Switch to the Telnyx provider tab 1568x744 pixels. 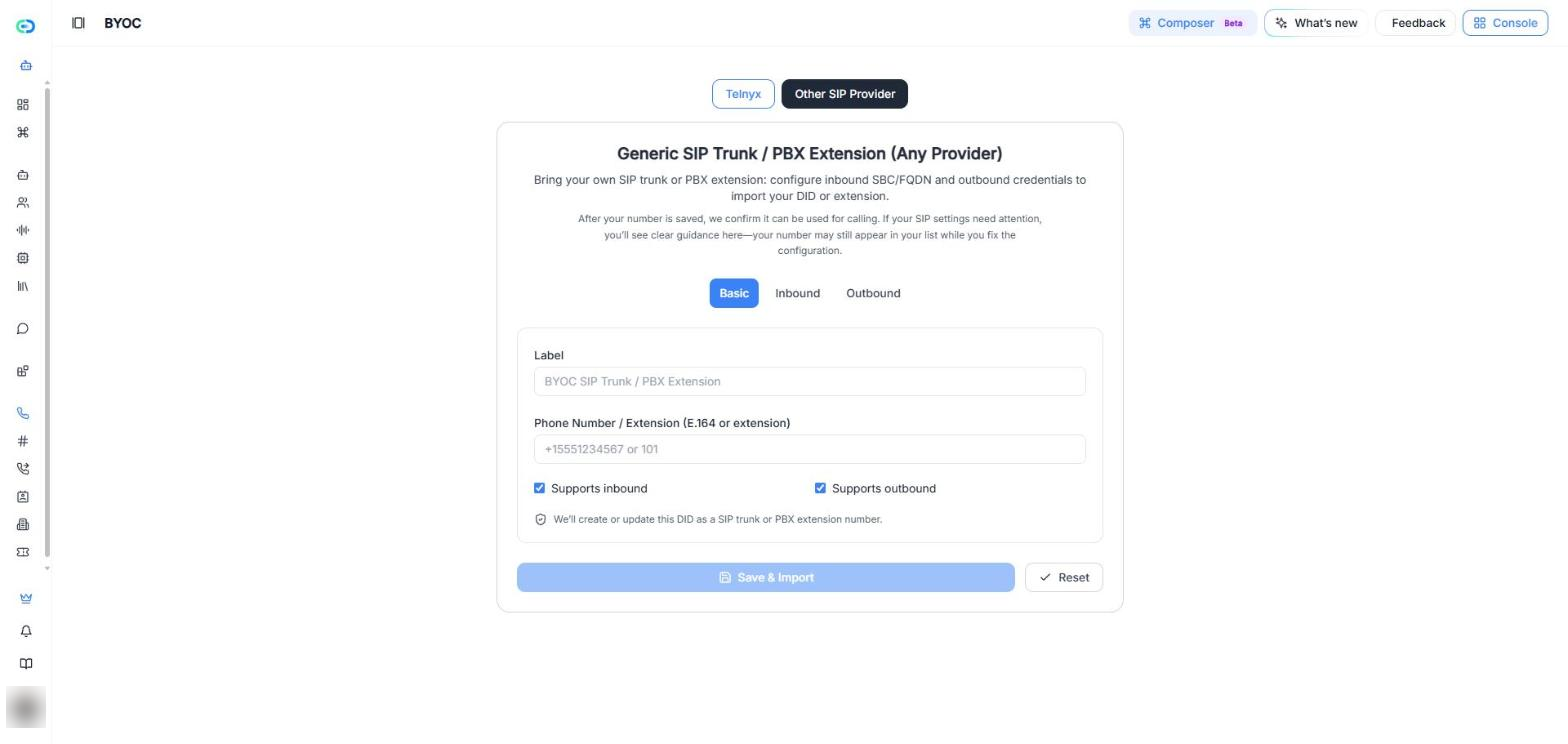743,94
